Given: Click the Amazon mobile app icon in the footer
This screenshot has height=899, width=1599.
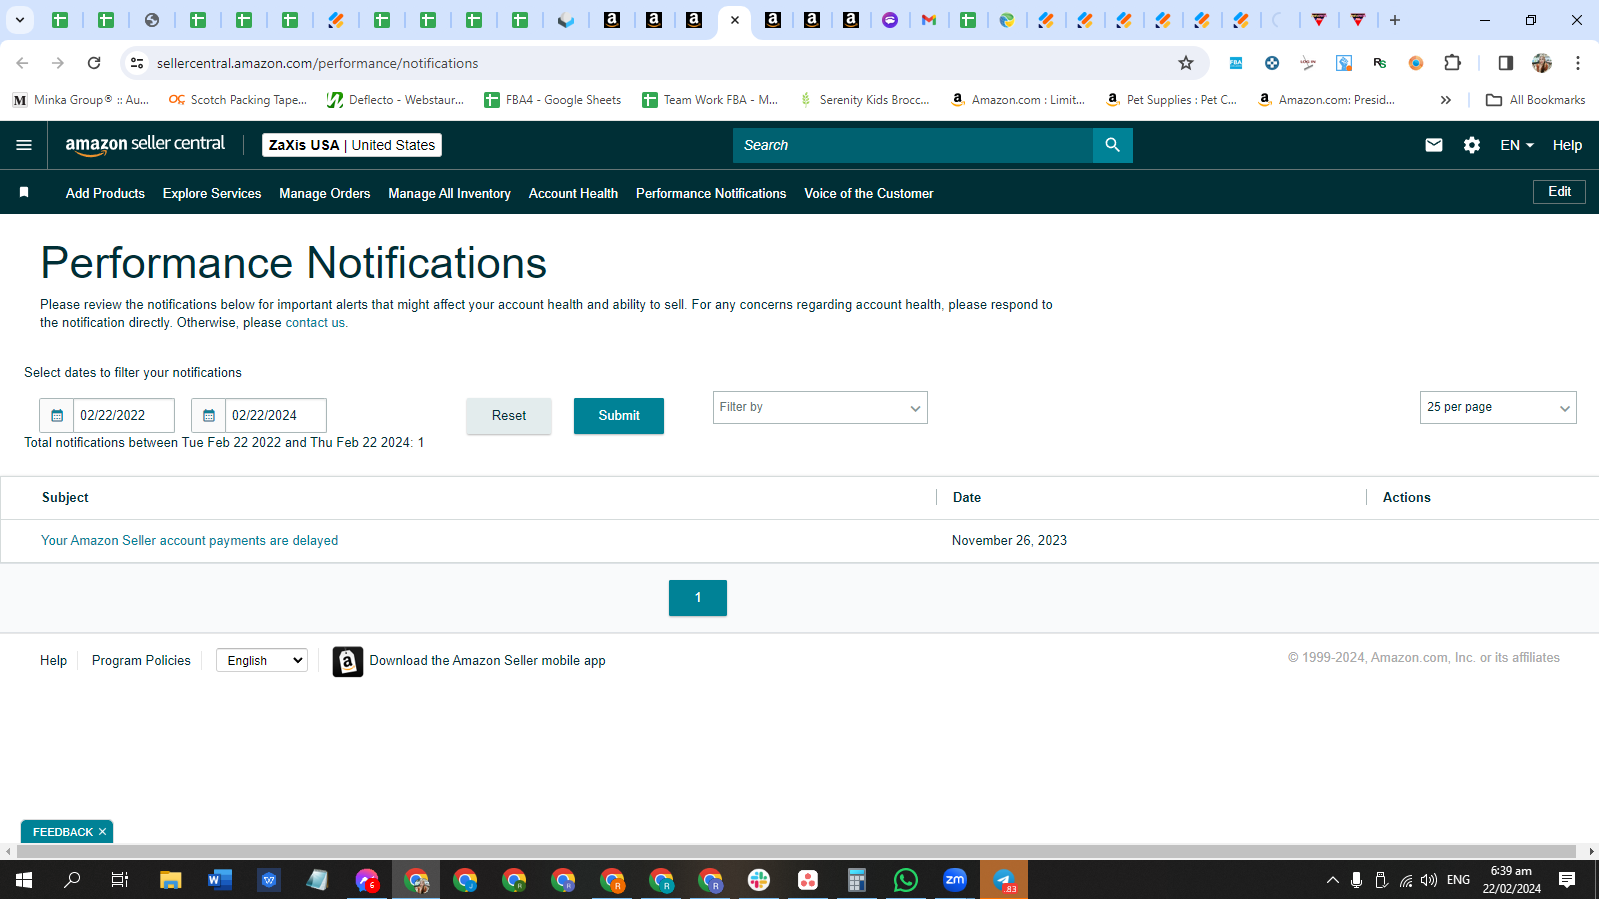Looking at the screenshot, I should pyautogui.click(x=348, y=661).
